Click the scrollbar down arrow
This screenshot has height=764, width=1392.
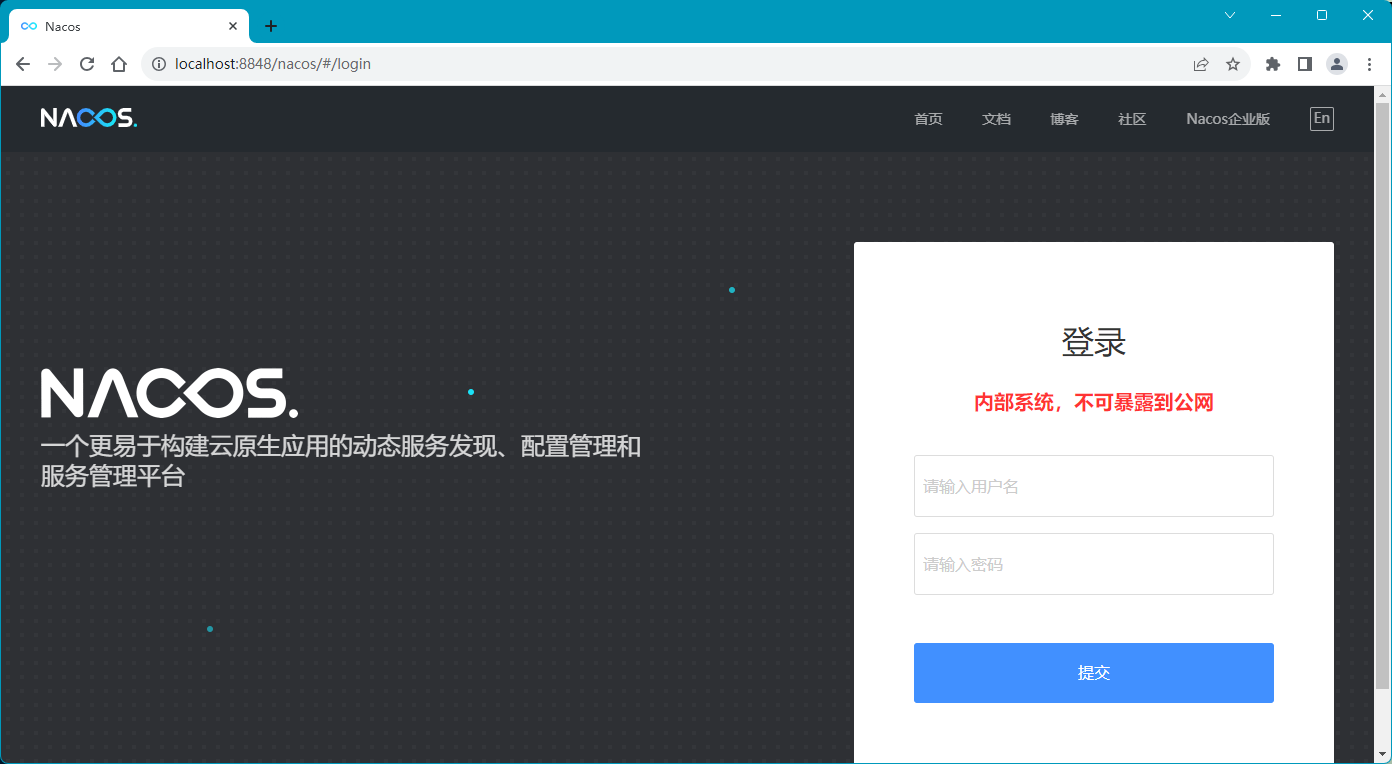point(1383,753)
